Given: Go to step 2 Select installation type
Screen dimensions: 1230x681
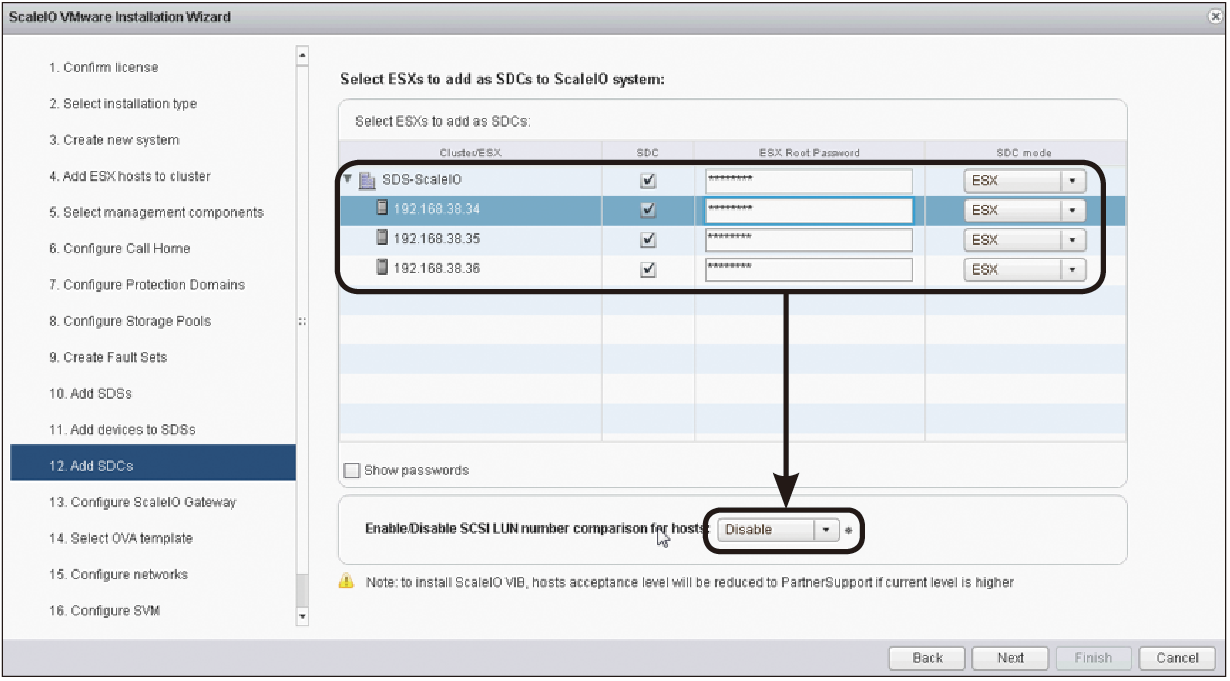Looking at the screenshot, I should coord(123,104).
